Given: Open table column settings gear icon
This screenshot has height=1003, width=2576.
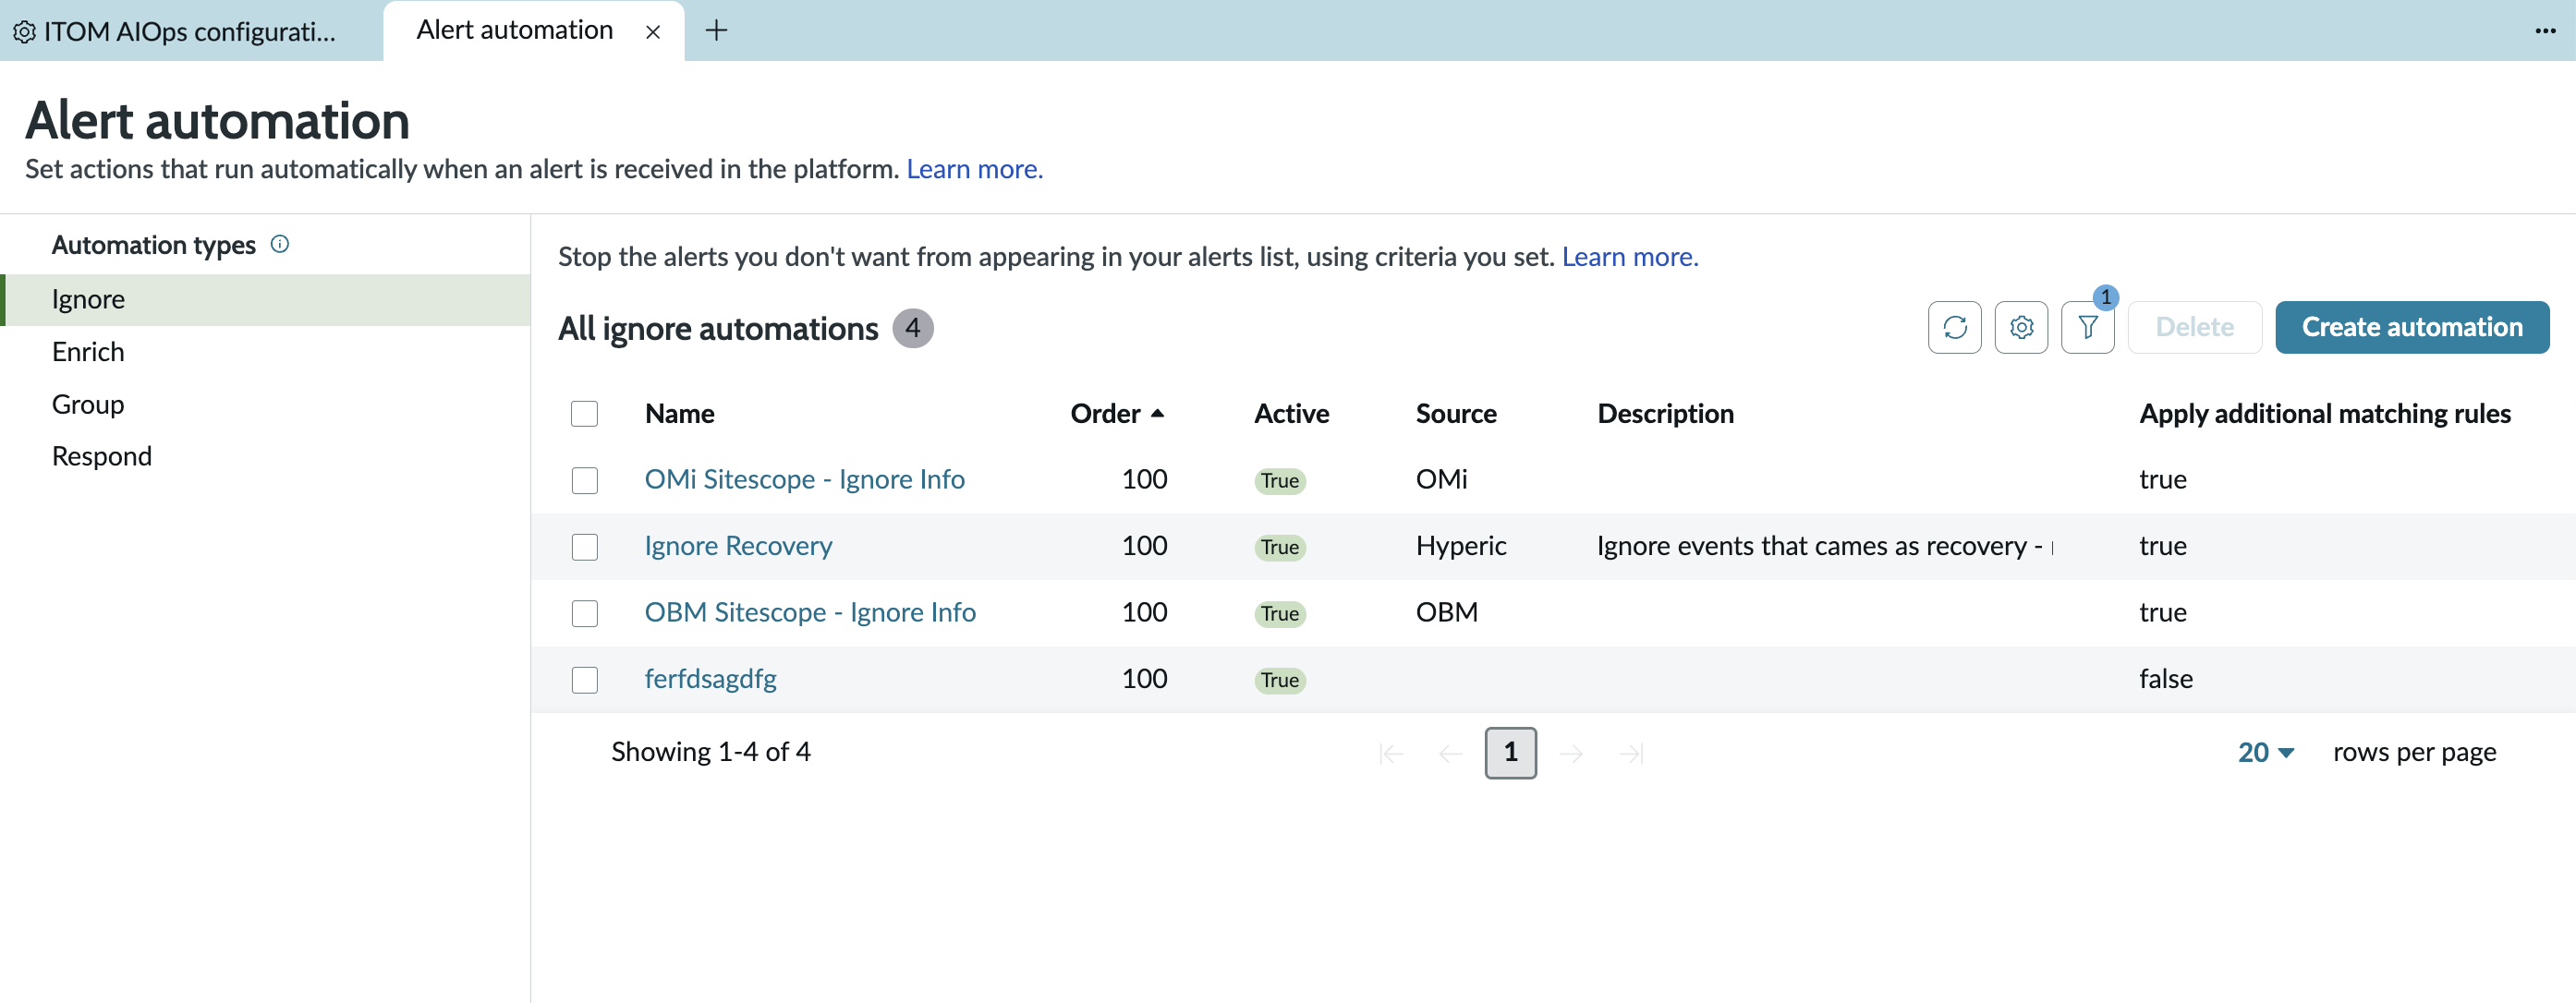Looking at the screenshot, I should point(2021,327).
